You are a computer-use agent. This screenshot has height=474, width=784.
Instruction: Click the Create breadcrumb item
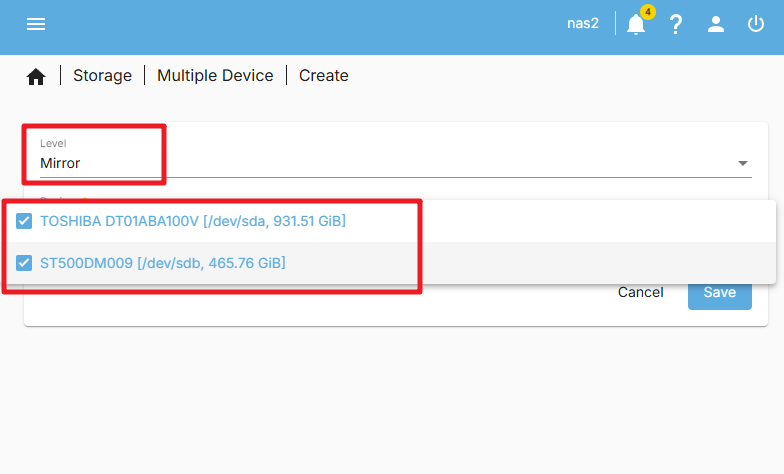tap(324, 76)
